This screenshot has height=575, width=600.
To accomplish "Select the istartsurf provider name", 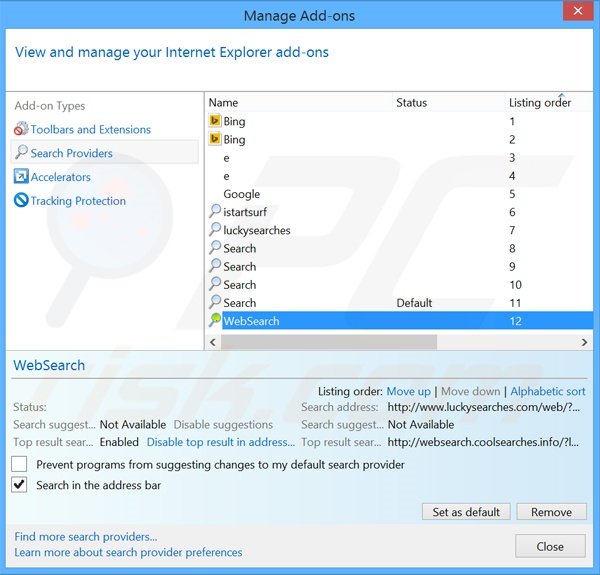I will pos(245,212).
